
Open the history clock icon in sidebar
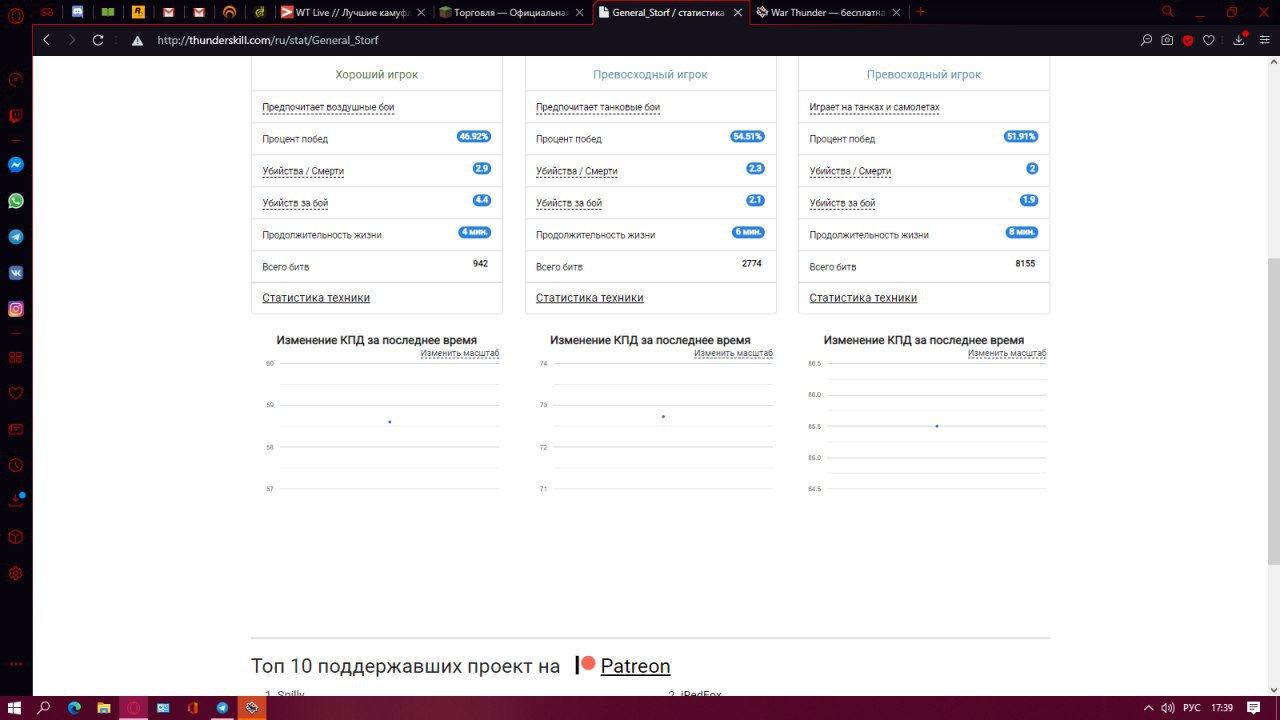pos(15,465)
